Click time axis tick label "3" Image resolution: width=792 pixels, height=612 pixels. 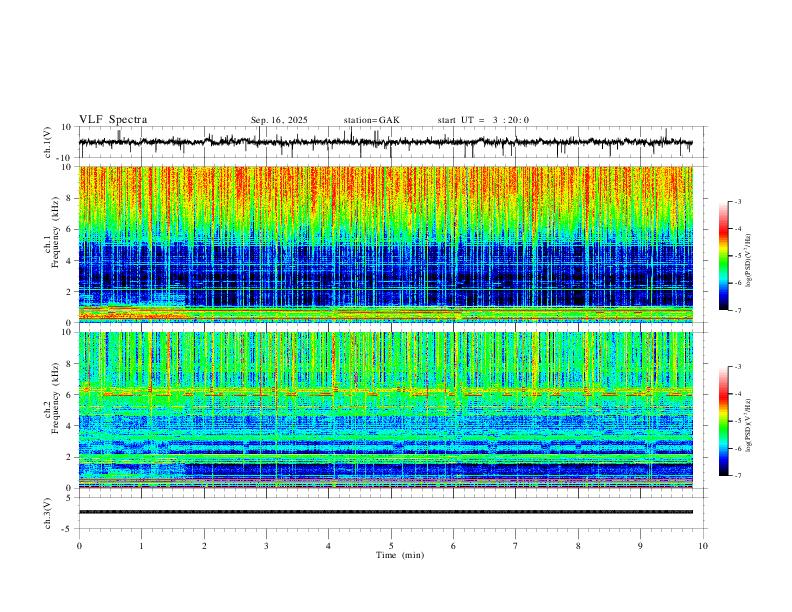click(266, 546)
